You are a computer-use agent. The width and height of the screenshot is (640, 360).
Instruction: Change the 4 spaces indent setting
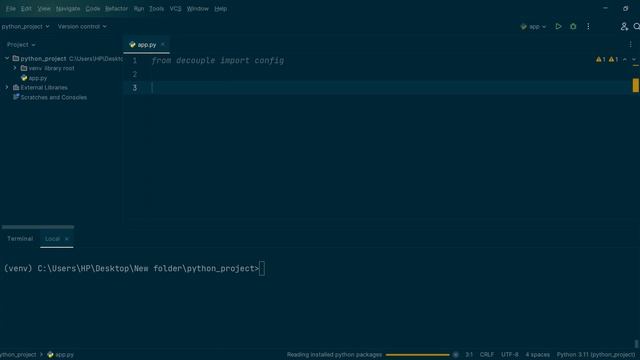[x=538, y=355]
